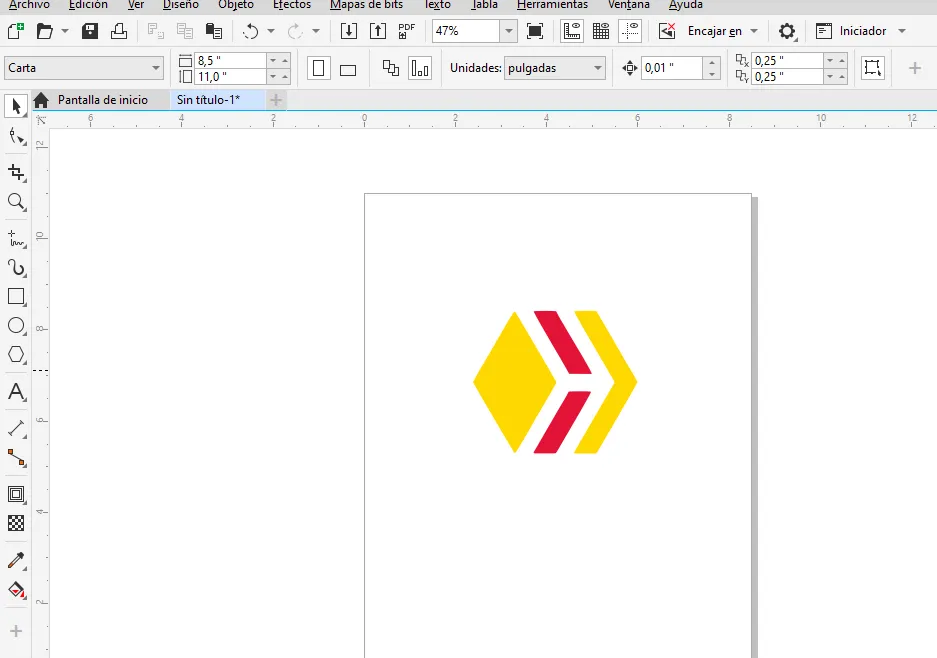
Task: Open Edición menu
Action: click(x=88, y=5)
